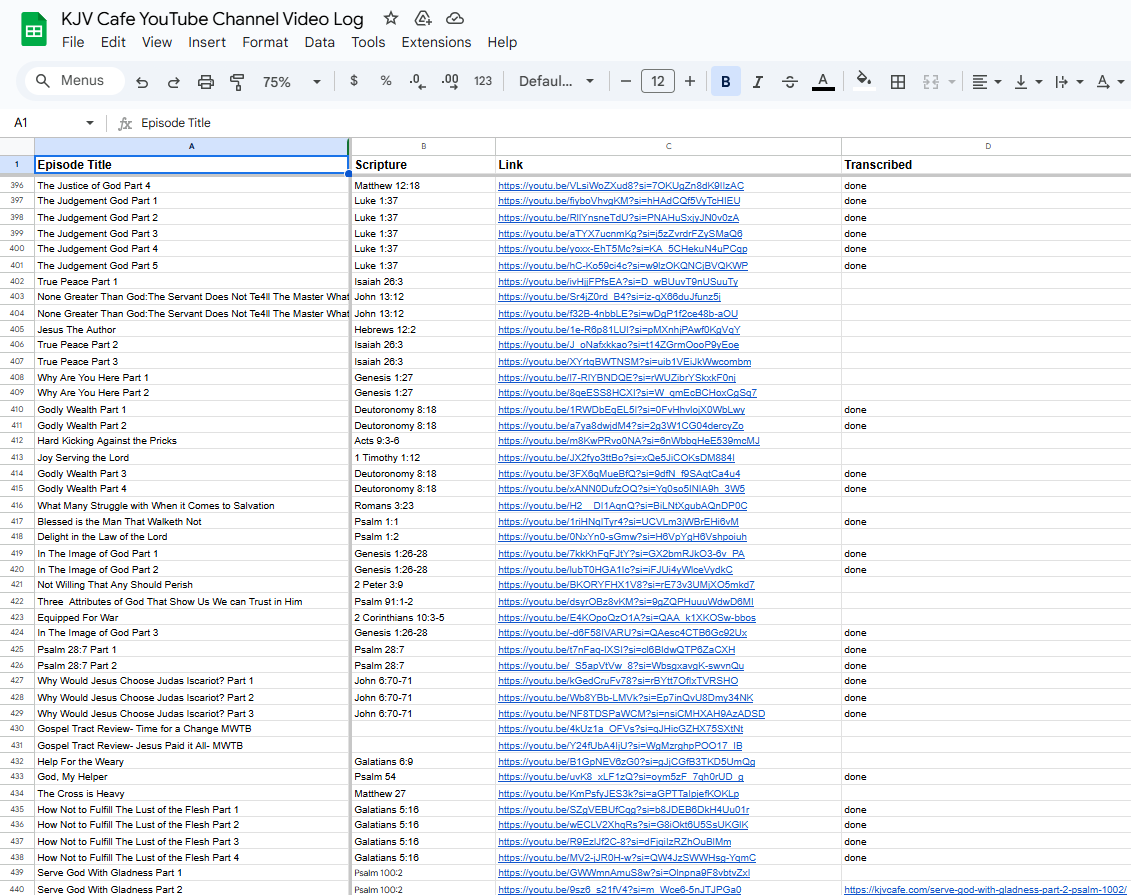Open the kjvcafe.com serve-god-with-gladness link
This screenshot has width=1131, height=895.
[985, 889]
